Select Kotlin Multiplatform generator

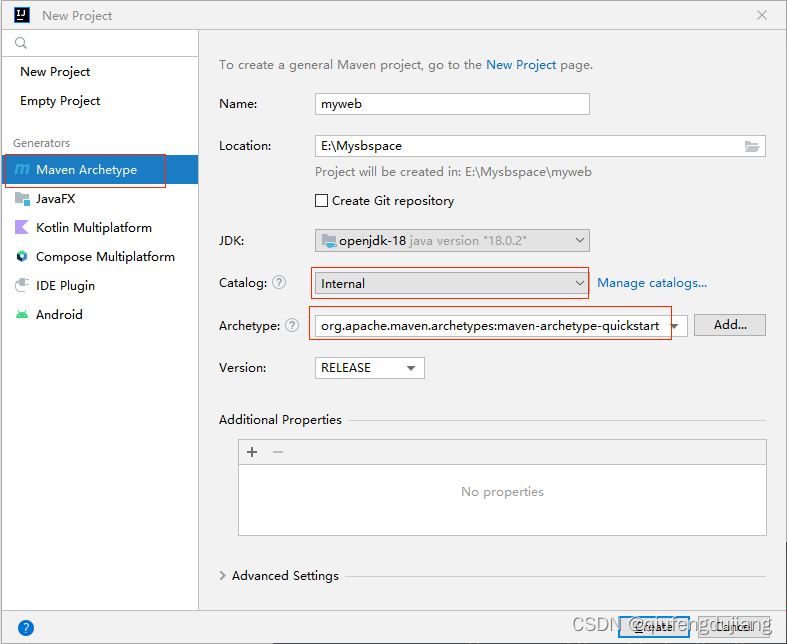pos(100,227)
